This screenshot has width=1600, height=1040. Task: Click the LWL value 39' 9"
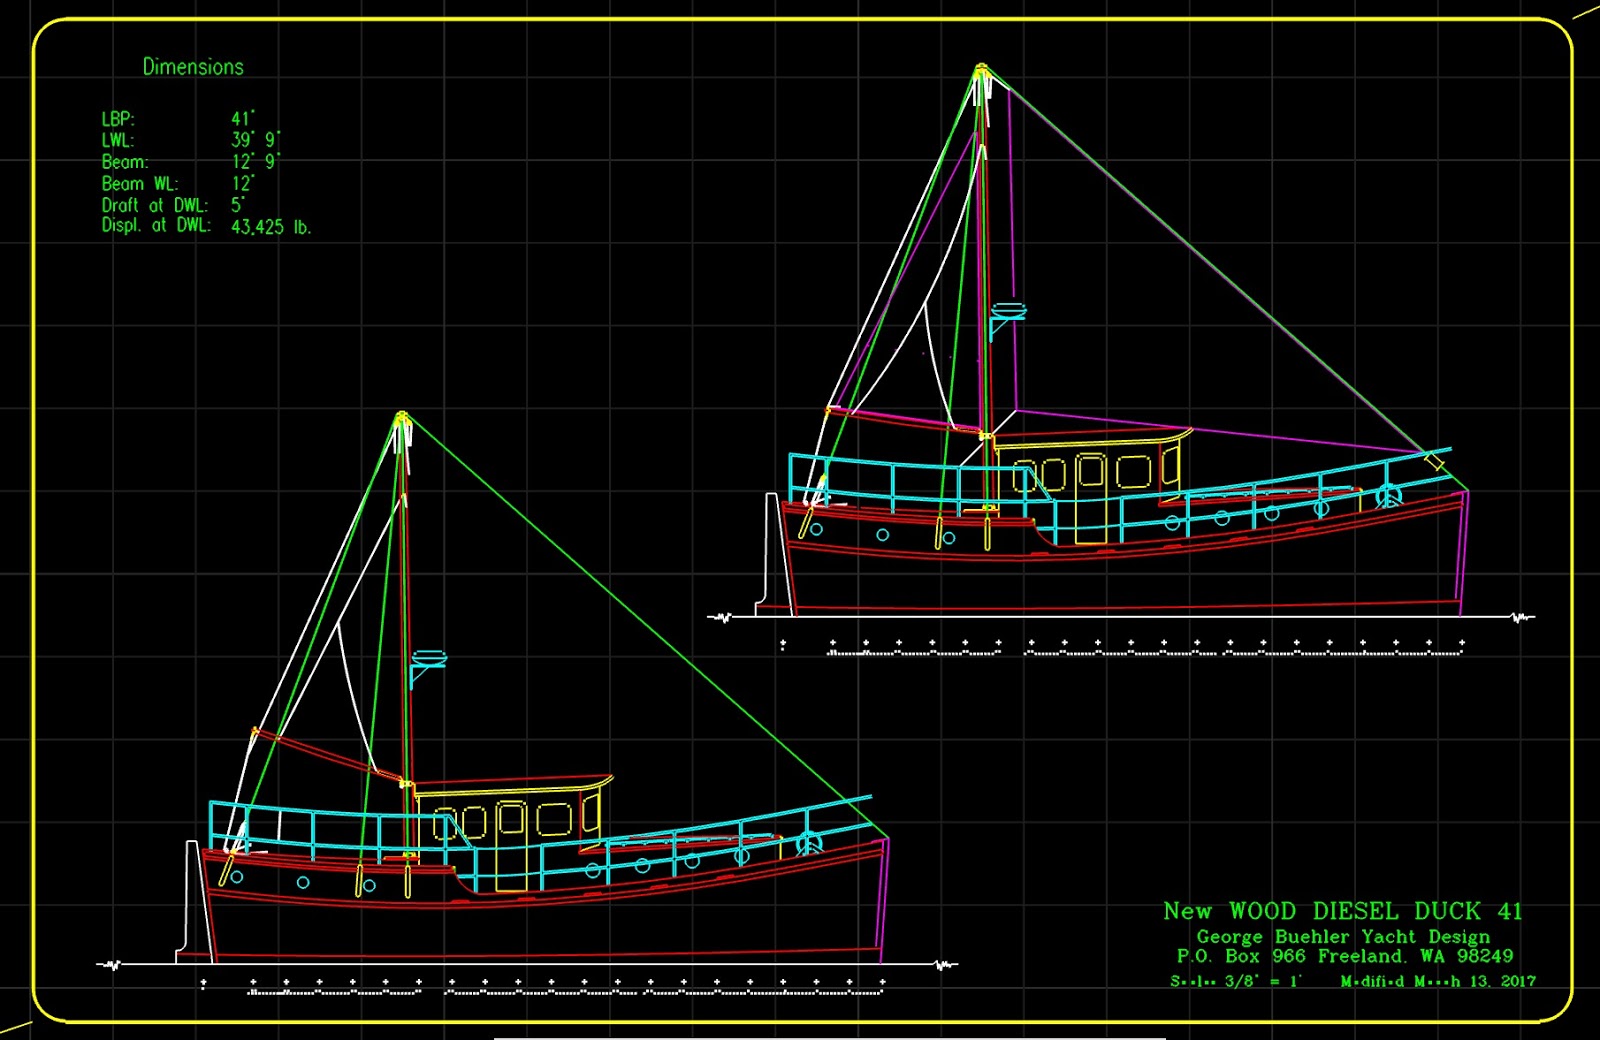pos(256,140)
